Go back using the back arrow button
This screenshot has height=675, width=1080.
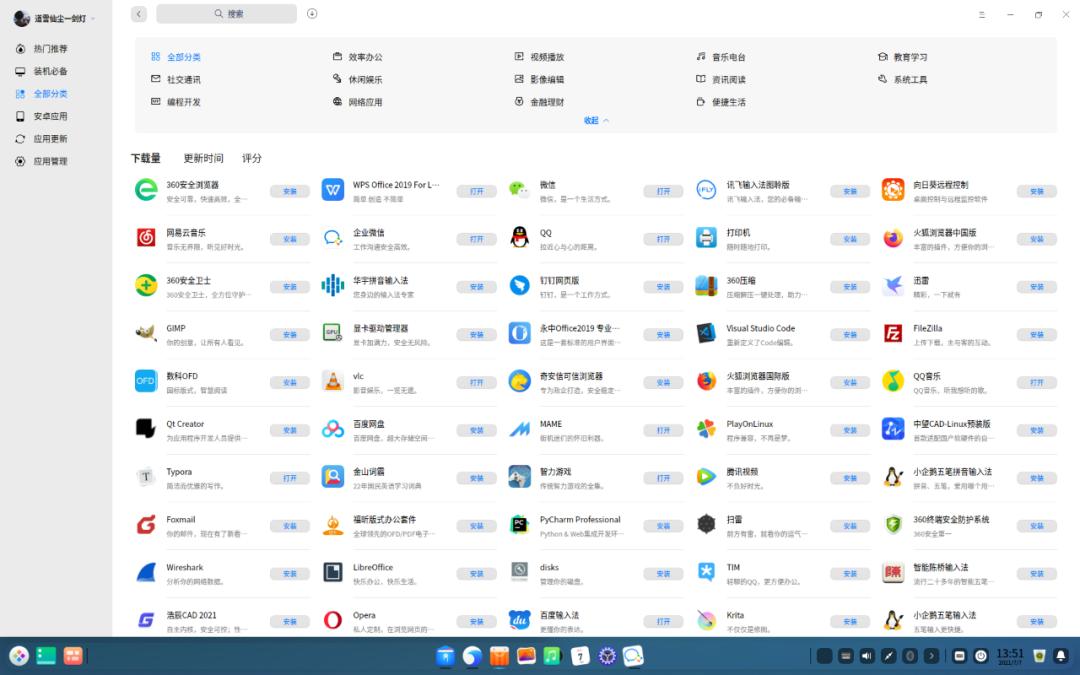click(x=139, y=14)
